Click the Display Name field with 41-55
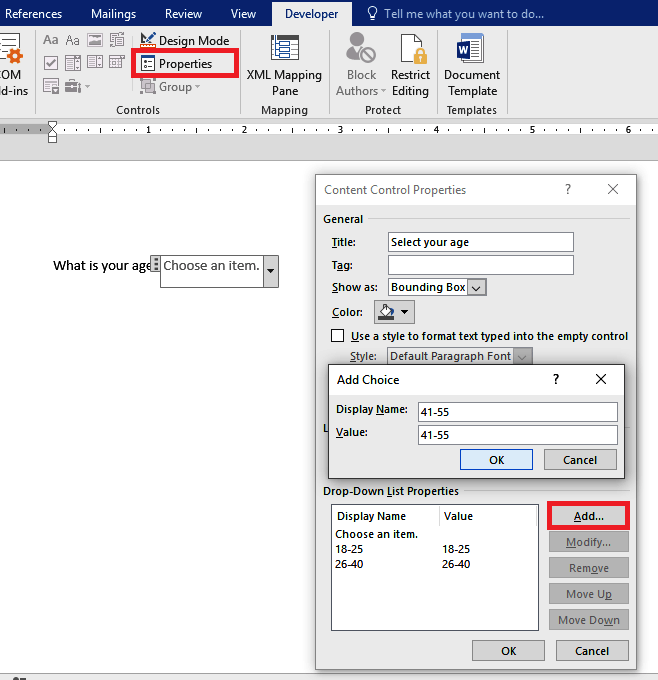This screenshot has width=658, height=680. [x=517, y=412]
